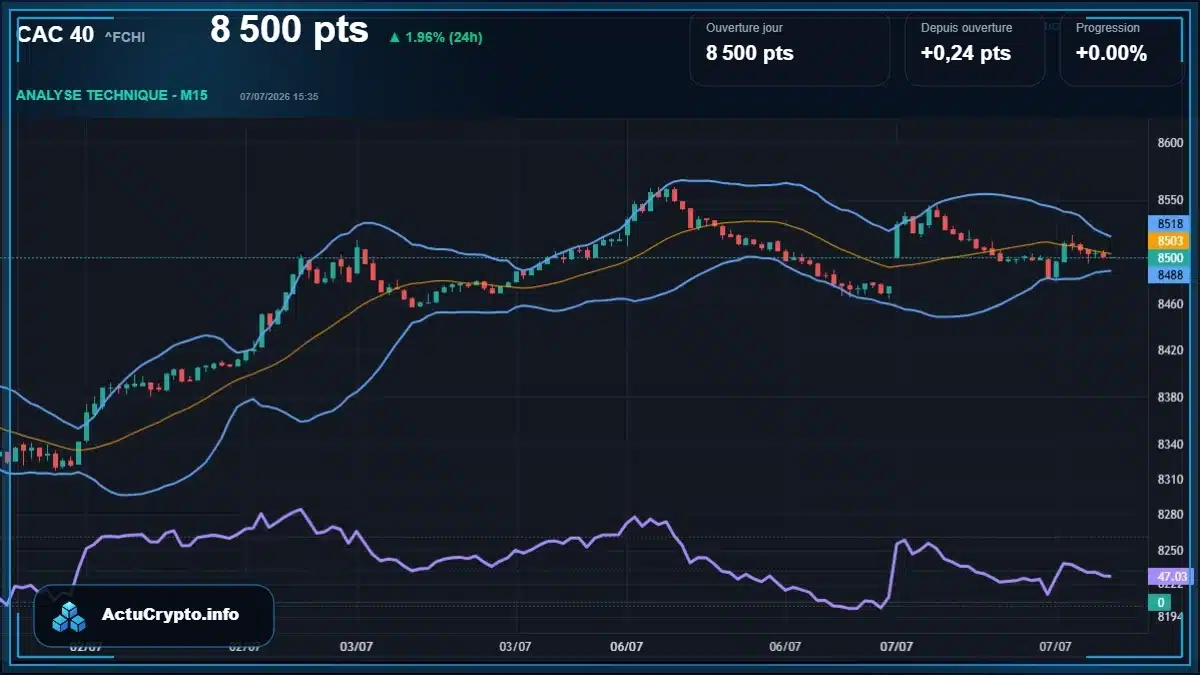Click the 8460 price axis label
Viewport: 1200px width, 675px height.
pos(1170,303)
